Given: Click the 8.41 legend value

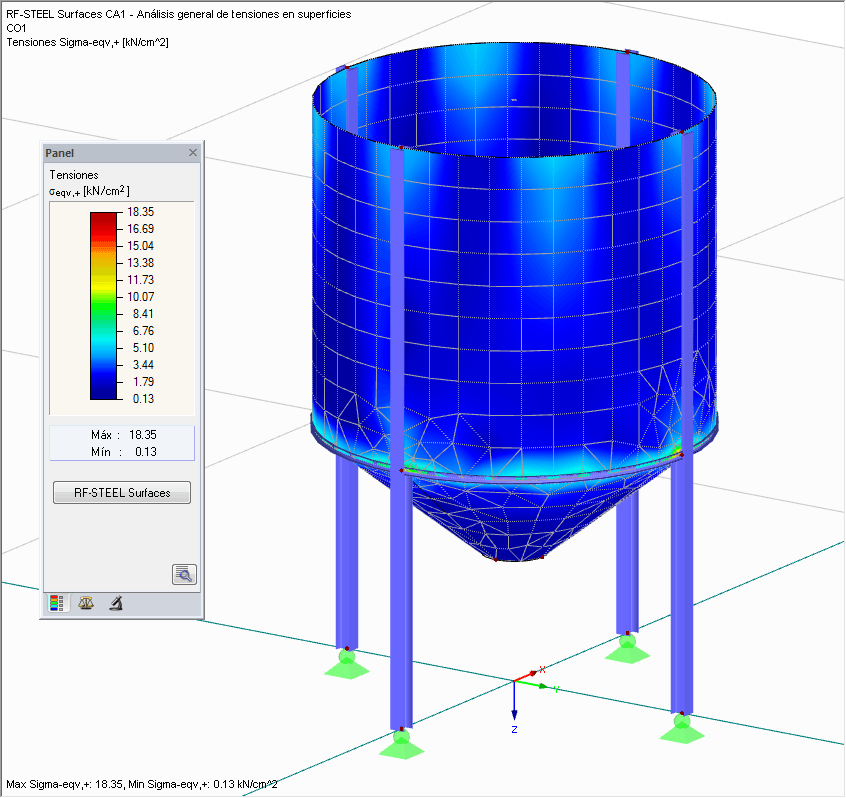Looking at the screenshot, I should point(143,313).
